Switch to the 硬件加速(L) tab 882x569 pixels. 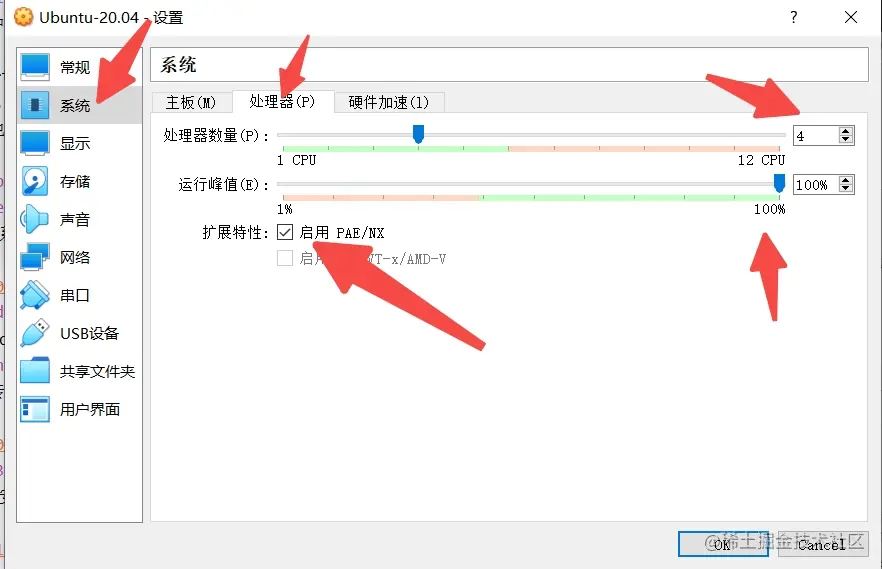click(x=389, y=102)
